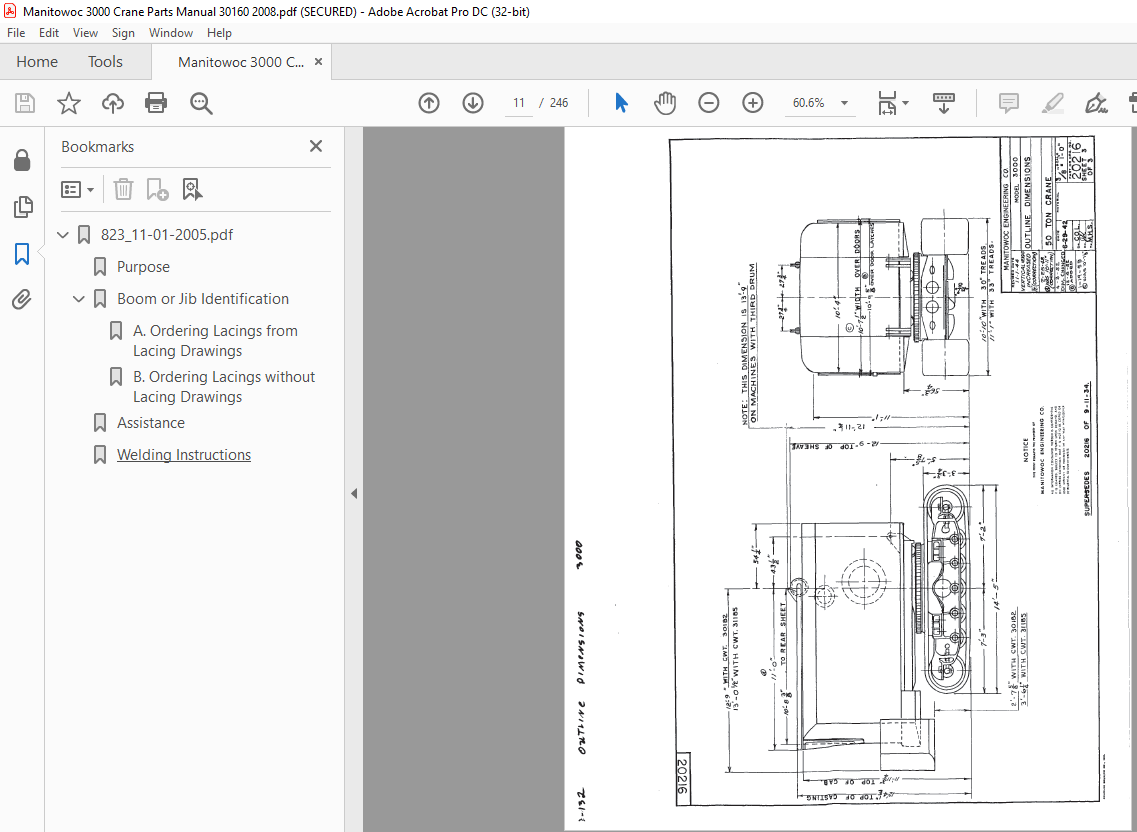Find the current bookmark icon
This screenshot has height=832, width=1137.
coord(192,189)
